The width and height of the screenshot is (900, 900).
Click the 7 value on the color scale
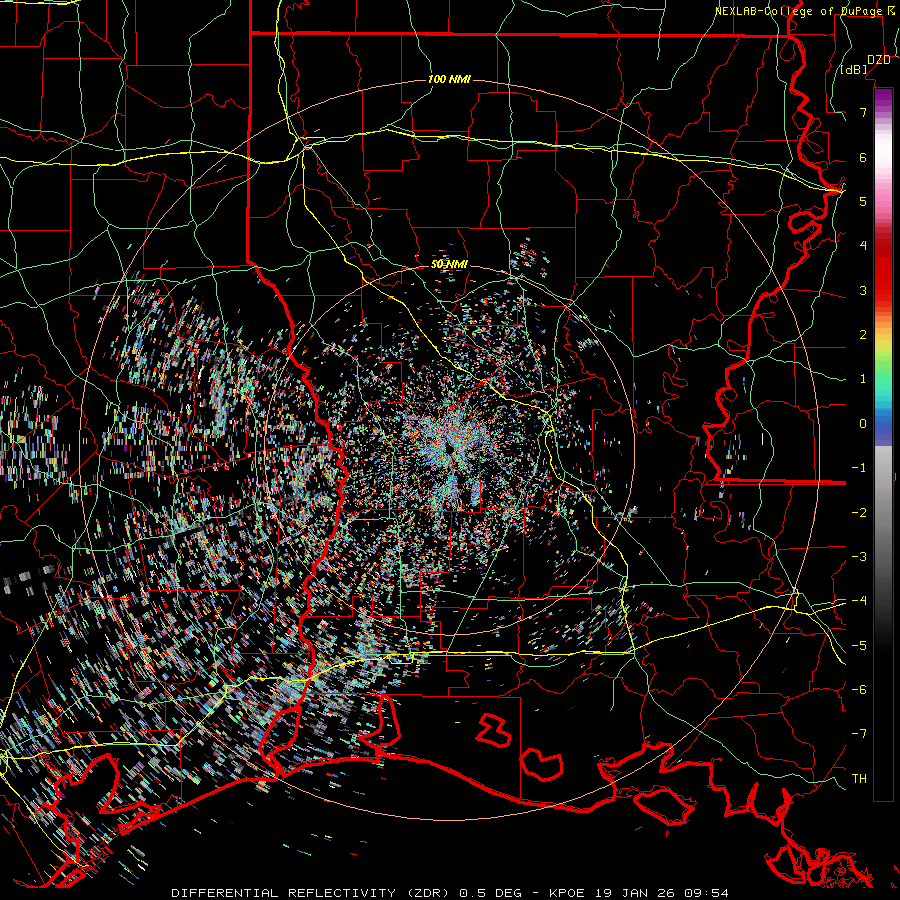(x=863, y=112)
